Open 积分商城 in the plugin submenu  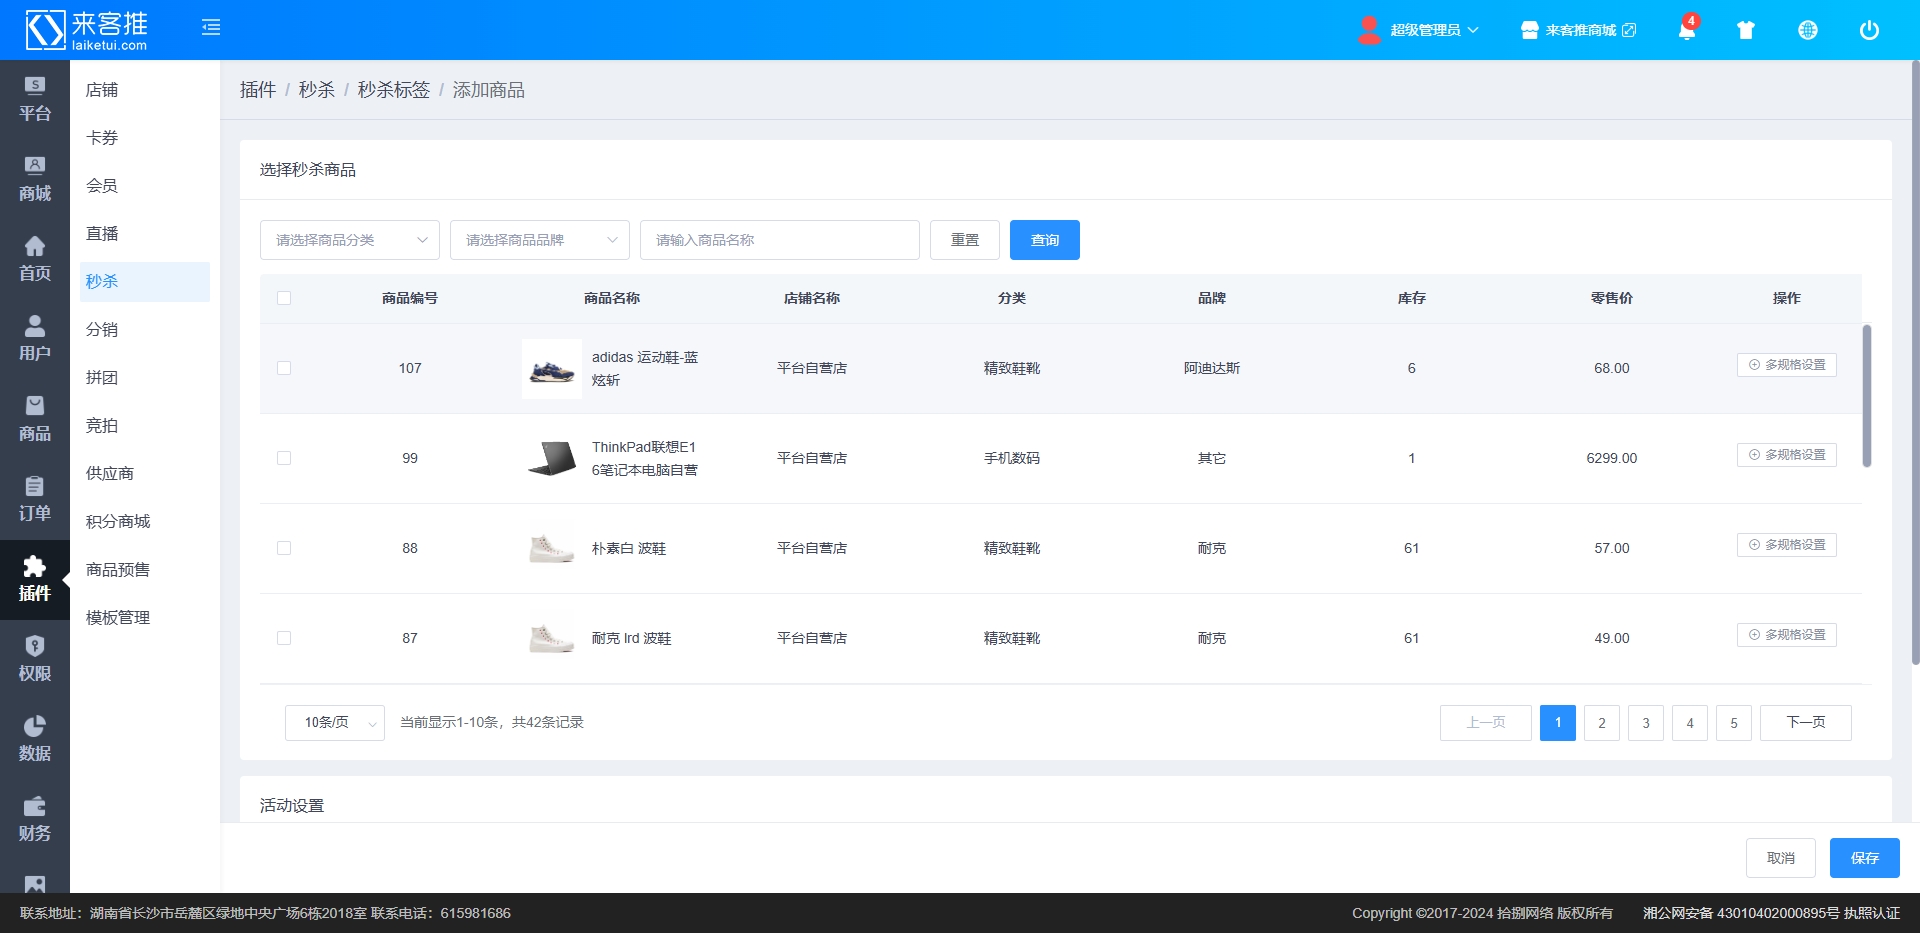pos(118,522)
